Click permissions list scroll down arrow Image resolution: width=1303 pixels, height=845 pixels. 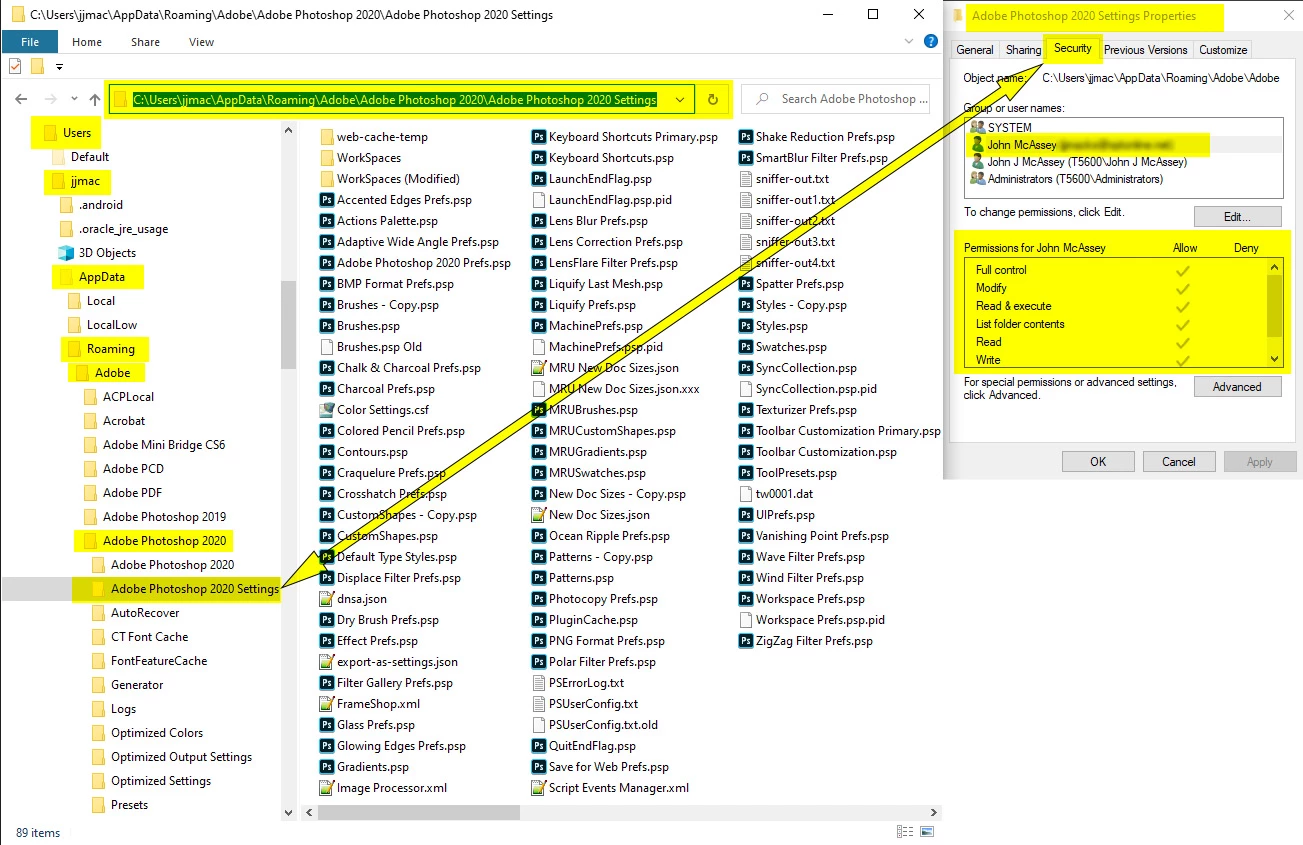1275,358
